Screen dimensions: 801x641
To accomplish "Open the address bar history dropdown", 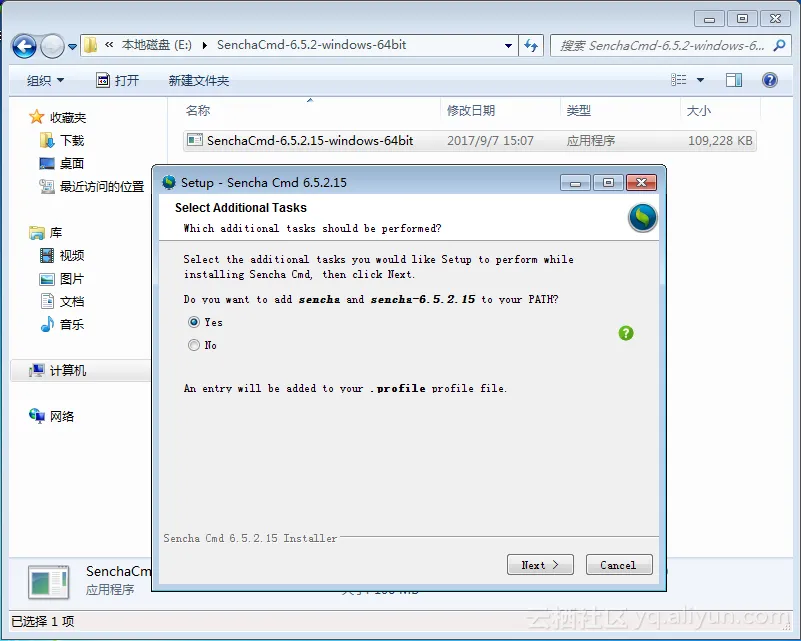I will click(508, 45).
